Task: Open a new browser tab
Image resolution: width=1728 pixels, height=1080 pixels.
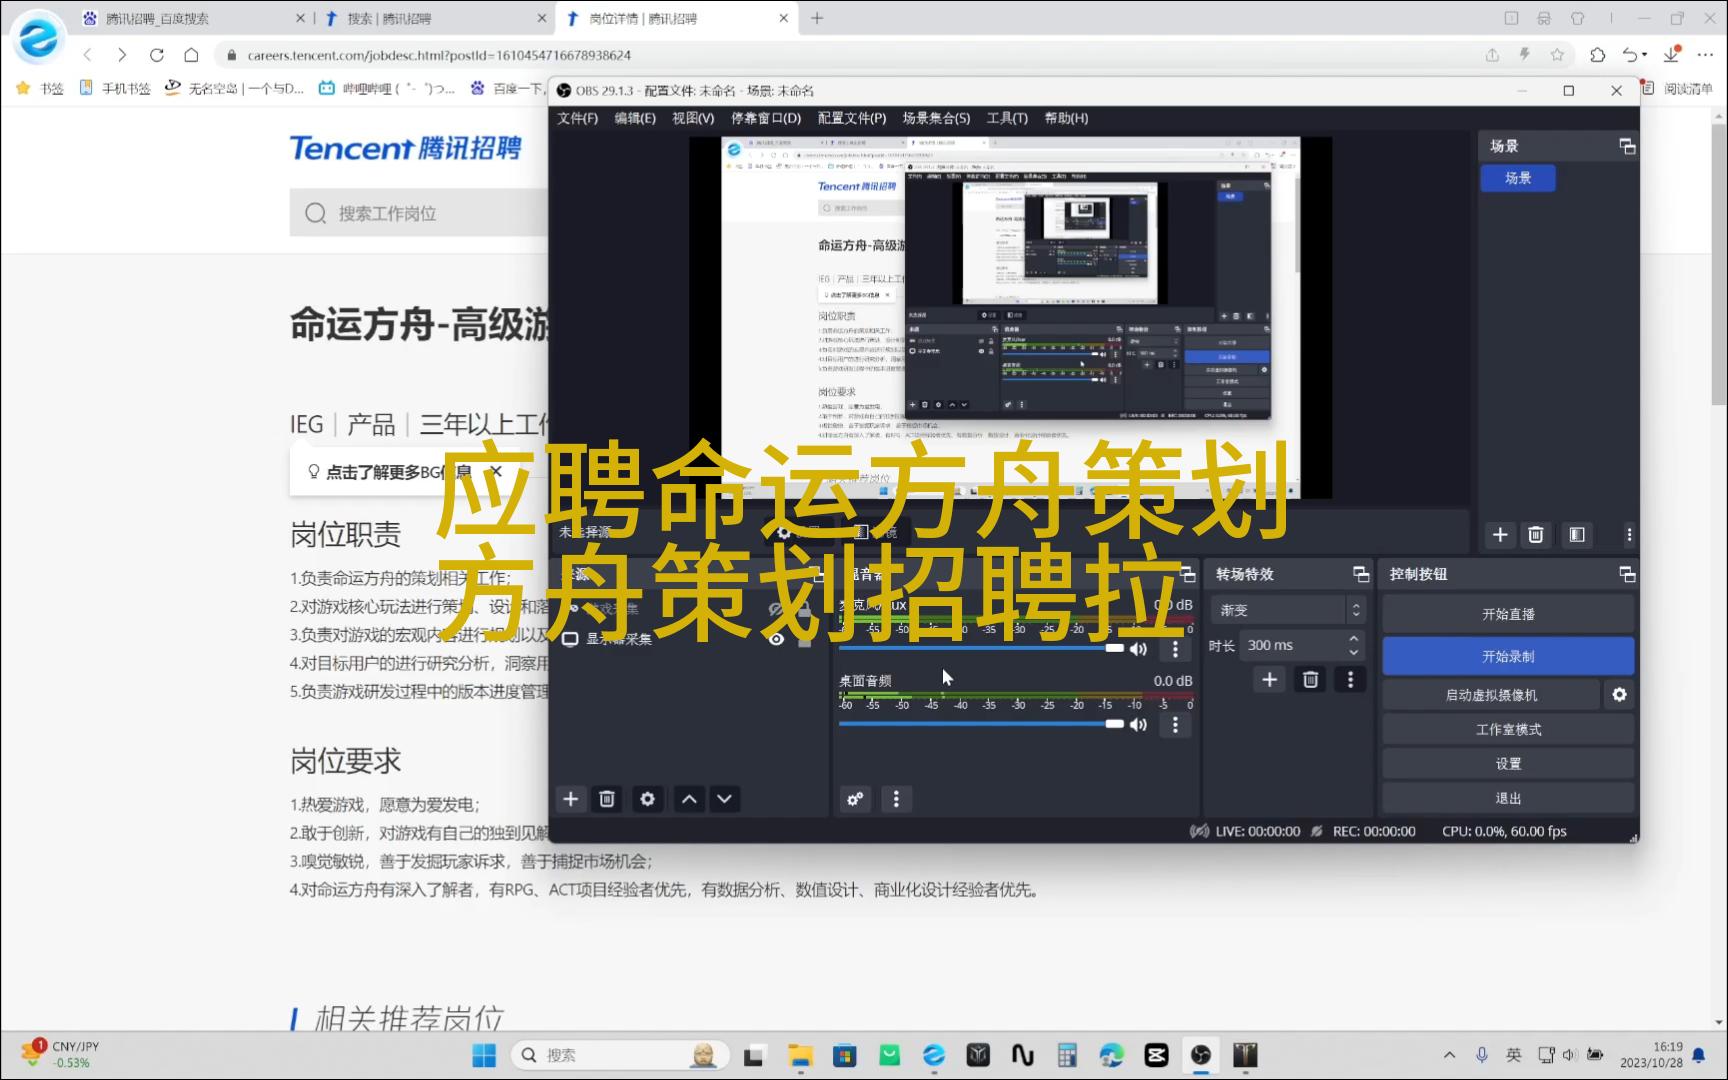Action: point(817,18)
